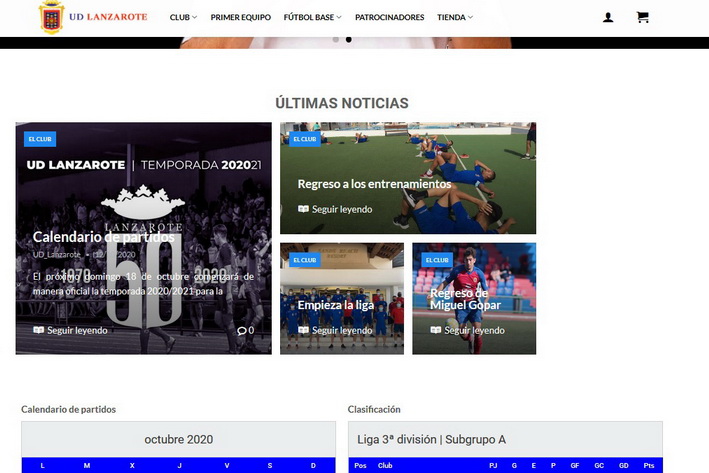Image resolution: width=709 pixels, height=473 pixels.
Task: Click the Pts column header in Clasificación
Action: tap(649, 465)
